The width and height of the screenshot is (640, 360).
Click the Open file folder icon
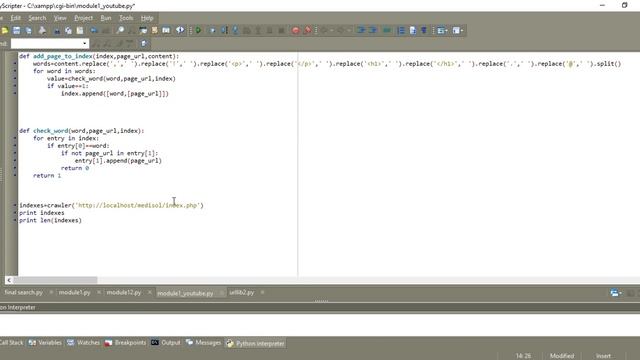4,30
